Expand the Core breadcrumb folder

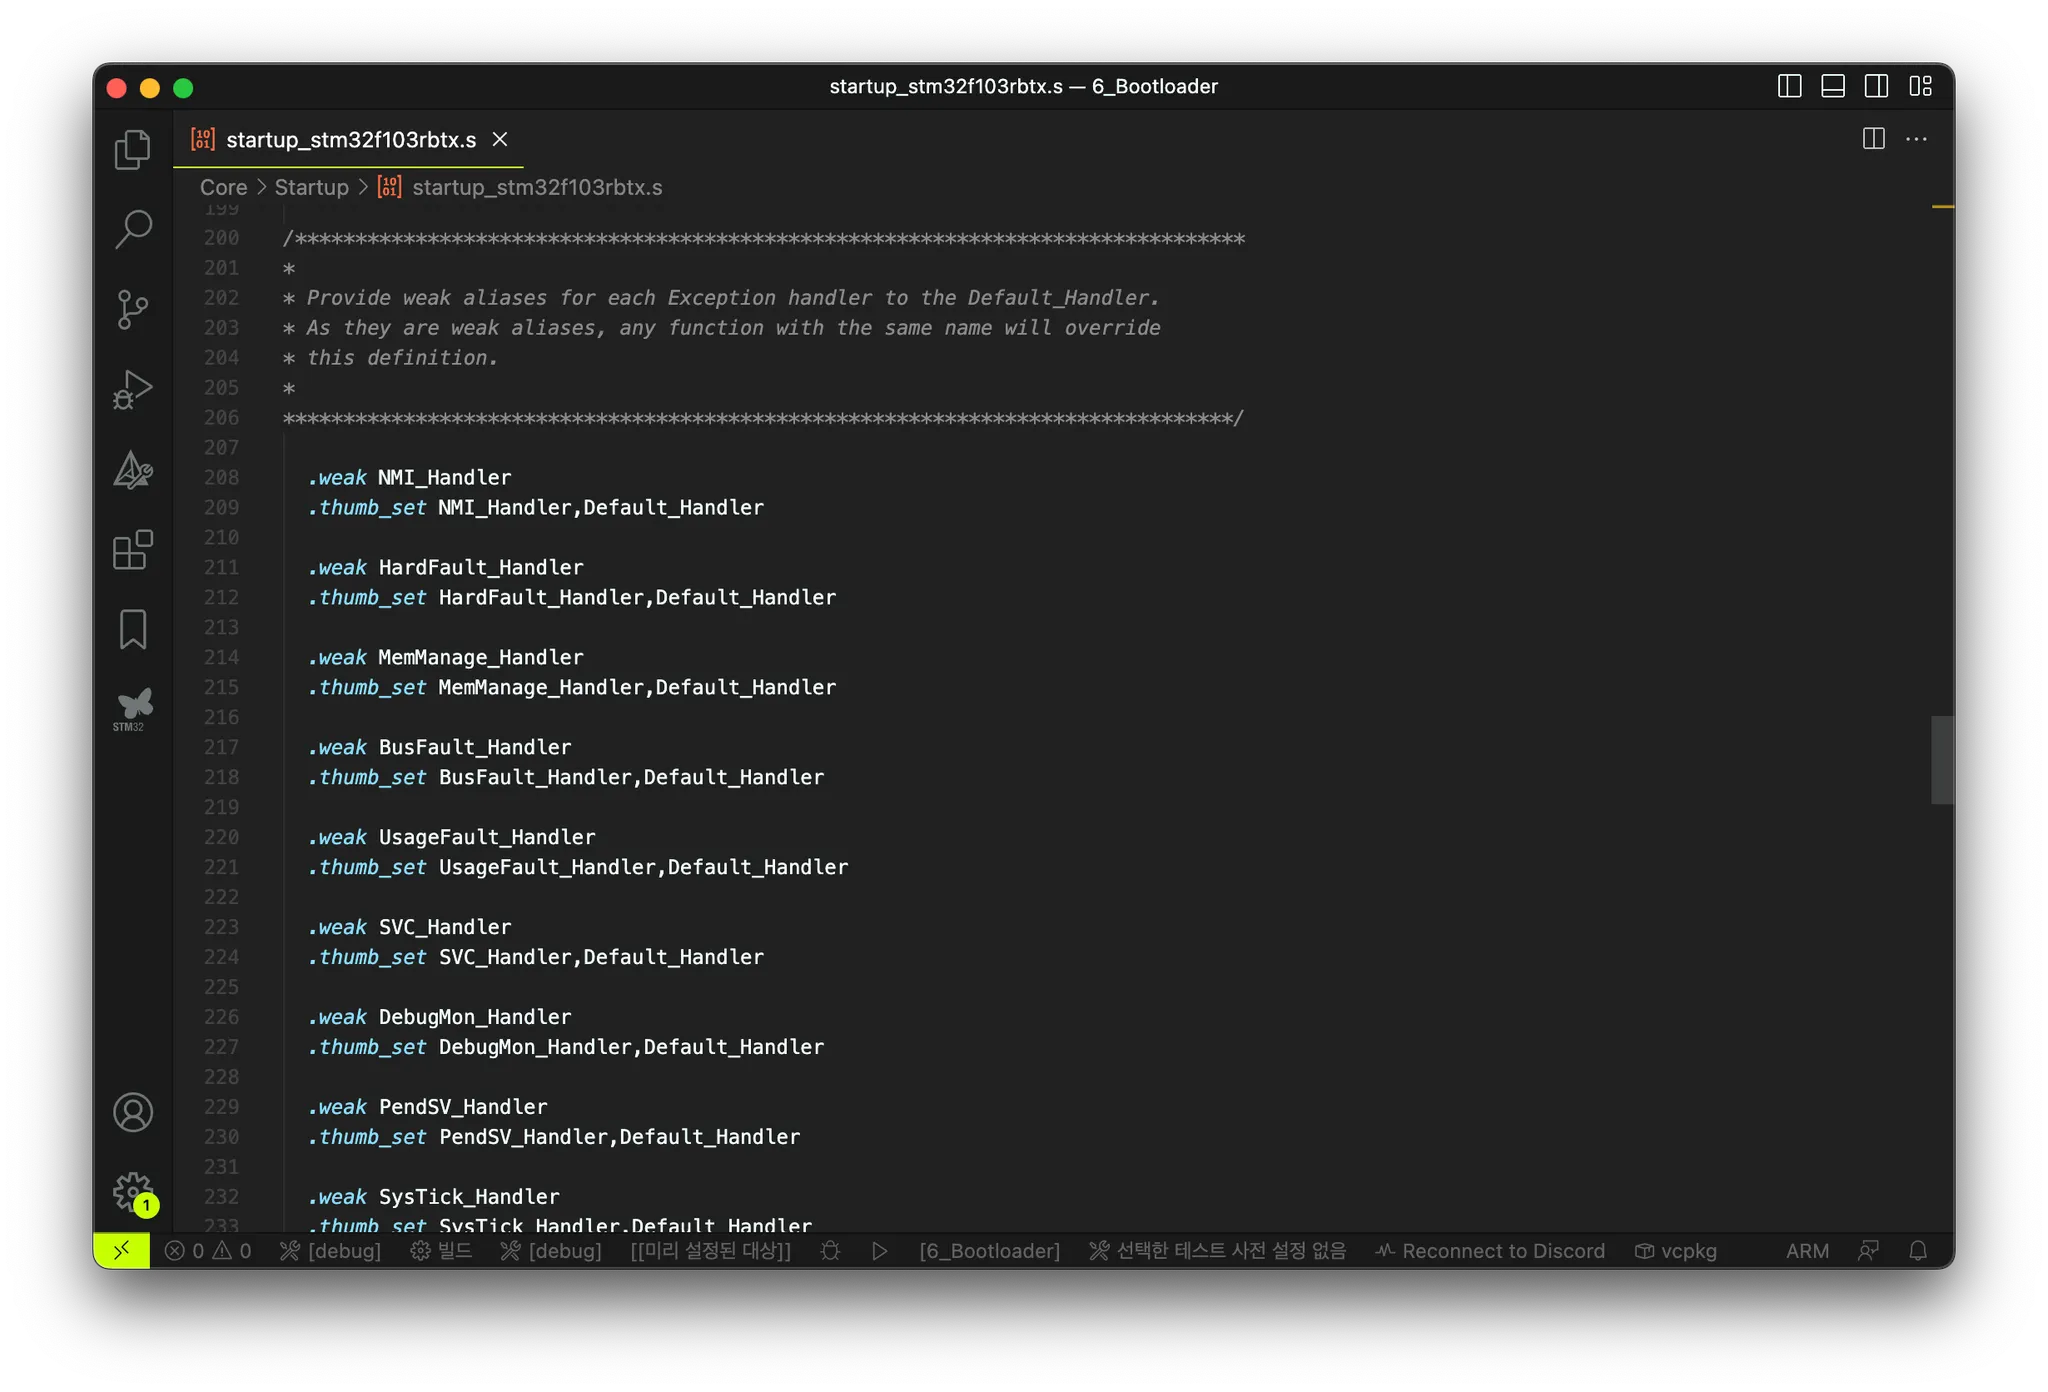click(x=223, y=188)
